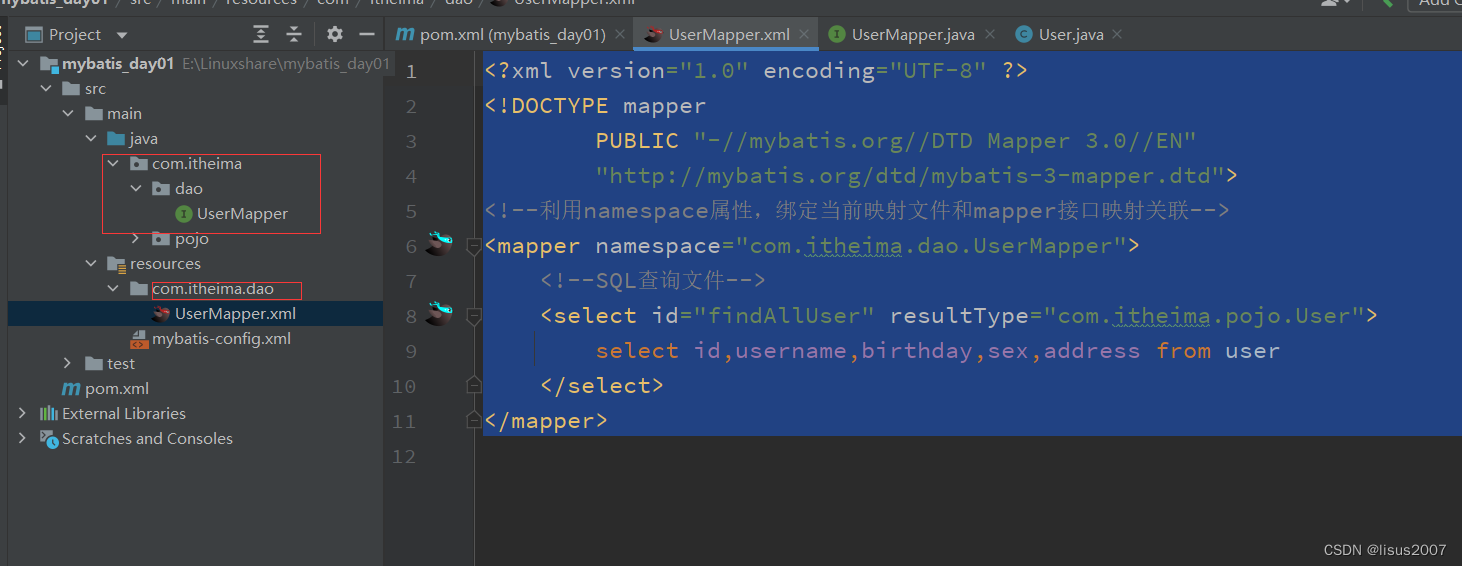1462x566 pixels.
Task: Click fold end marker on line 11
Action: coord(474,421)
